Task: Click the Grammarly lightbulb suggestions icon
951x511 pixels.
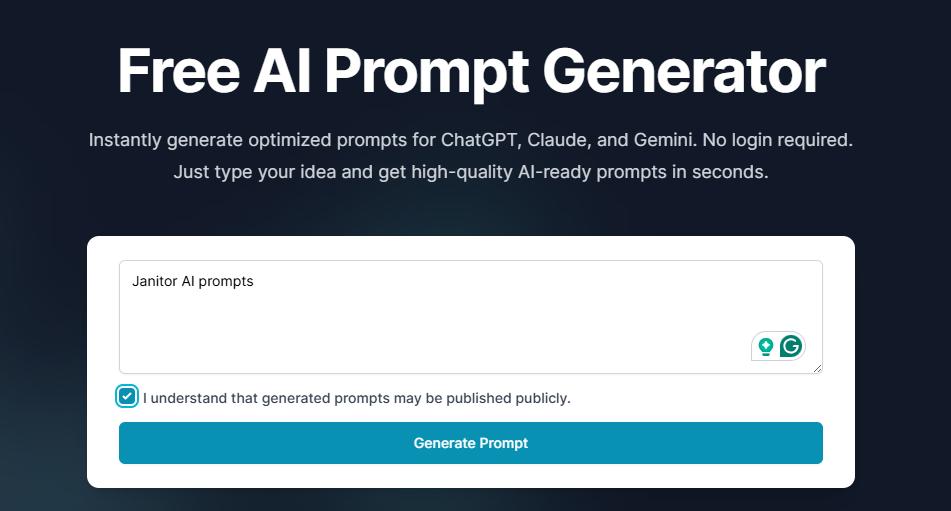Action: pos(766,347)
